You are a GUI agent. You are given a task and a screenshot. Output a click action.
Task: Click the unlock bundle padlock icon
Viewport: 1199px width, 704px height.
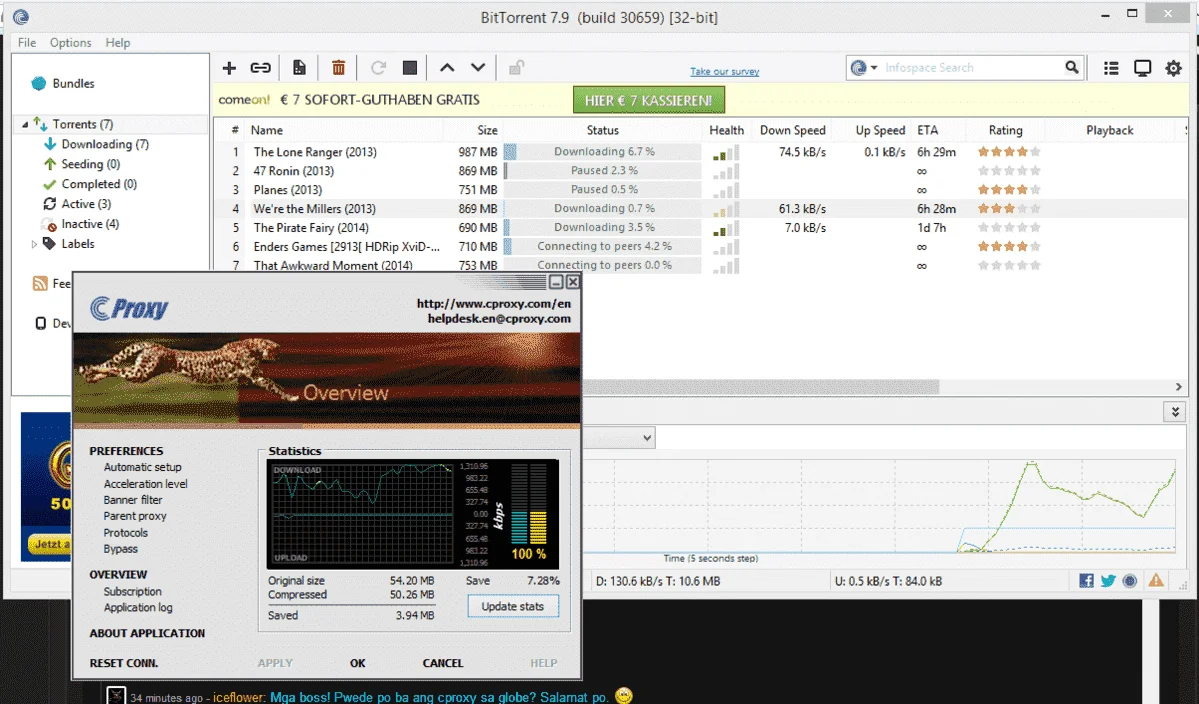click(516, 68)
